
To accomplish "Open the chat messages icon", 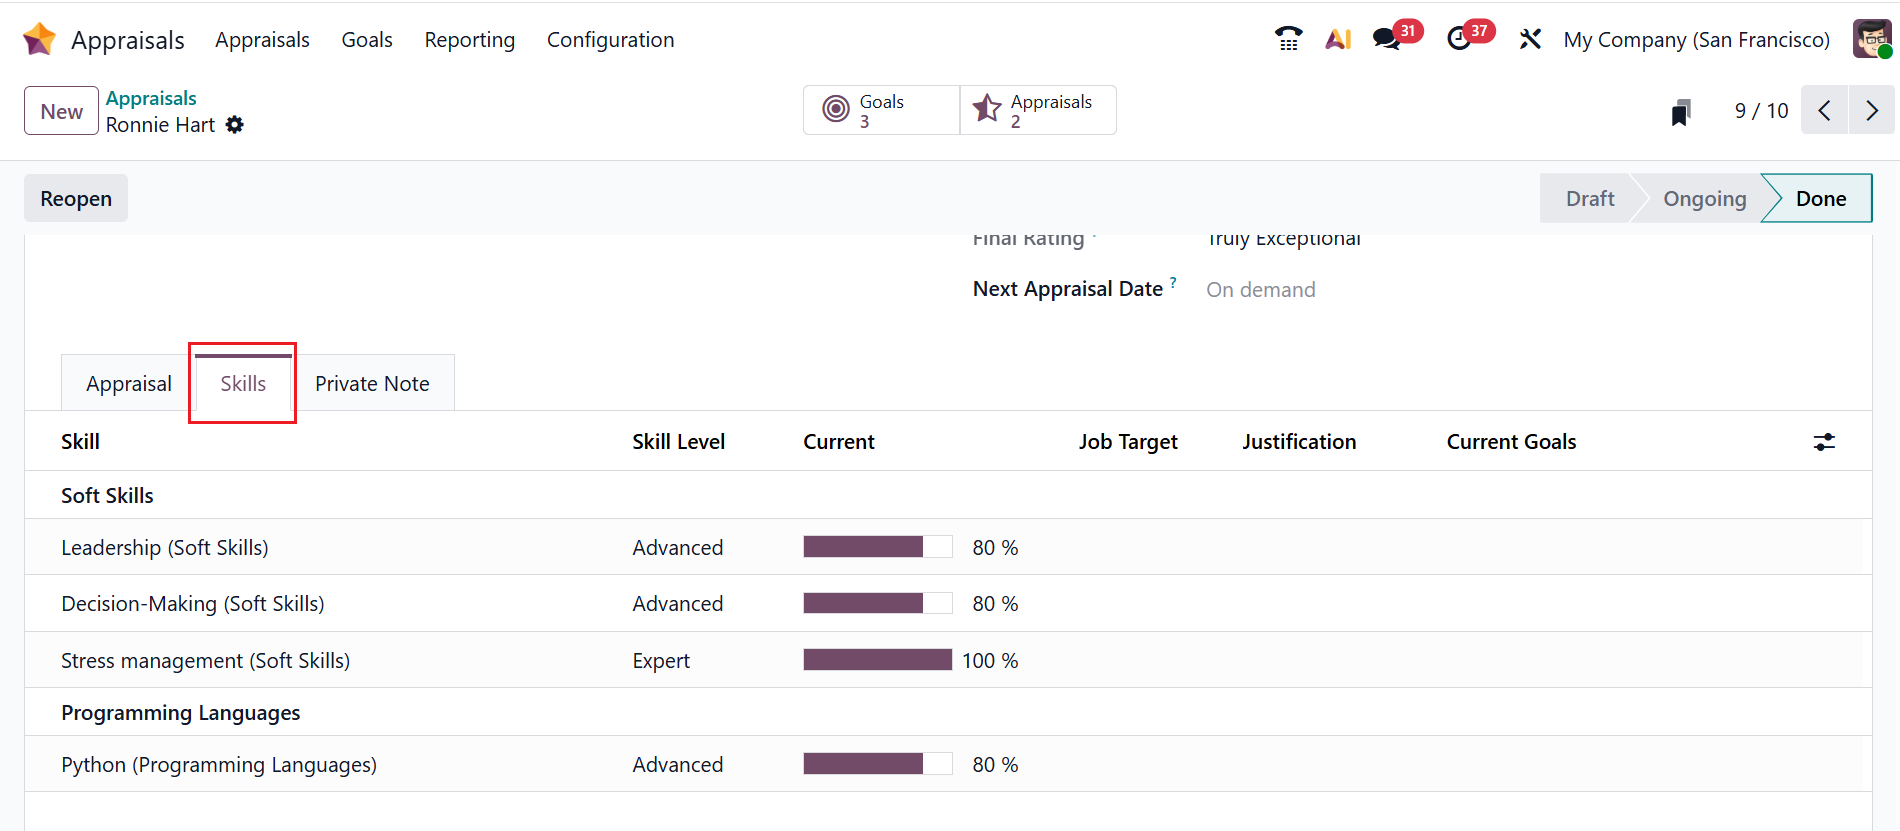I will (x=1386, y=40).
